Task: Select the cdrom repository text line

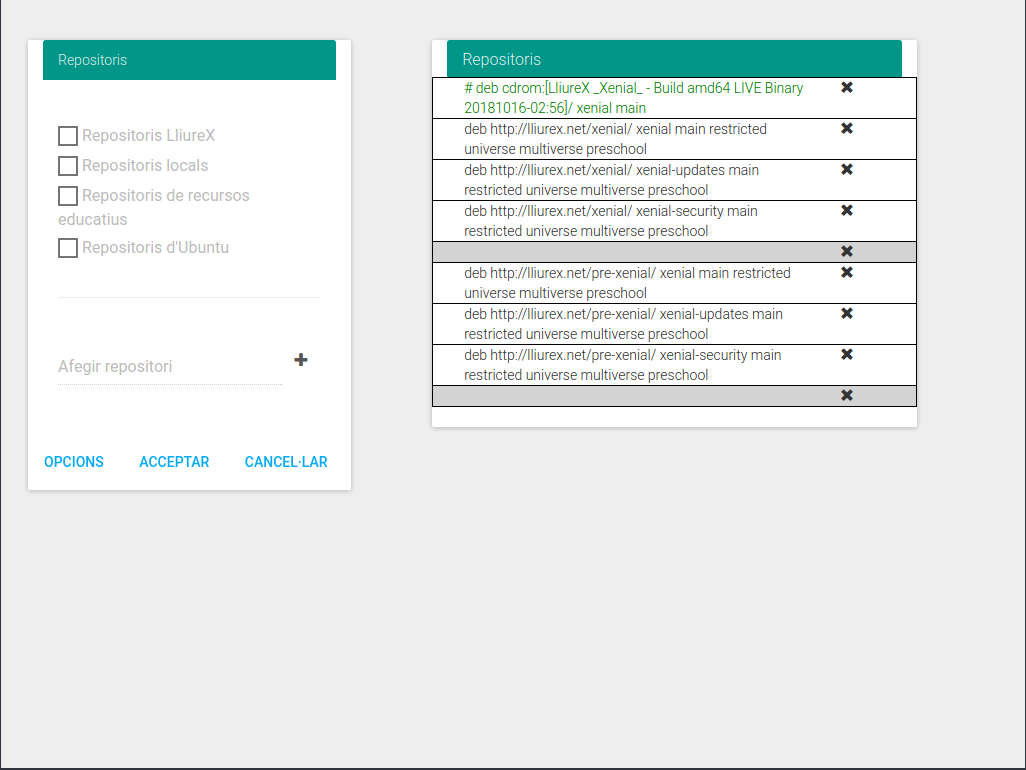Action: [633, 98]
